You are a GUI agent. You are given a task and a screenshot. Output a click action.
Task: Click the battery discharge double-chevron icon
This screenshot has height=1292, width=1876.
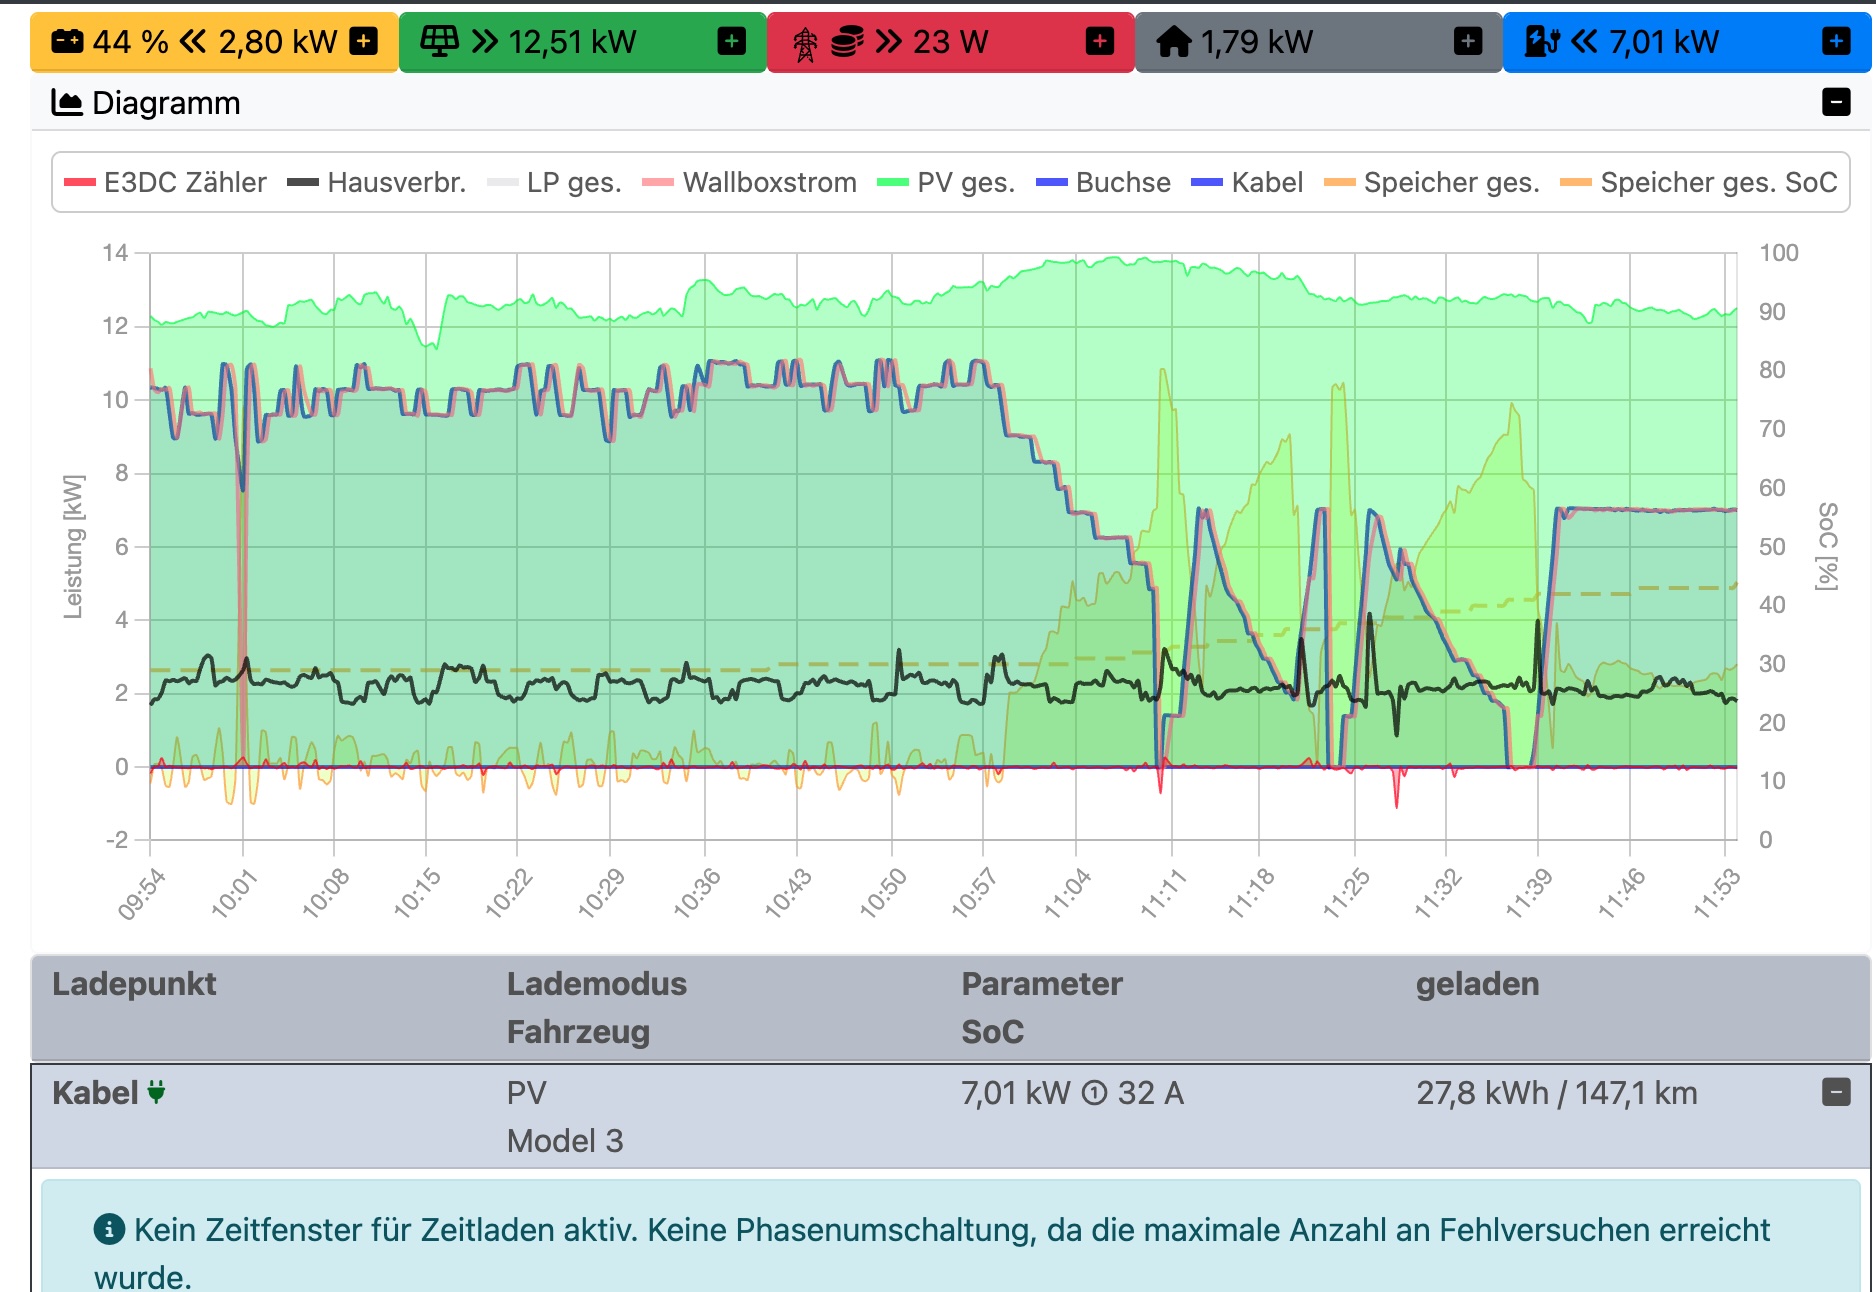(192, 42)
